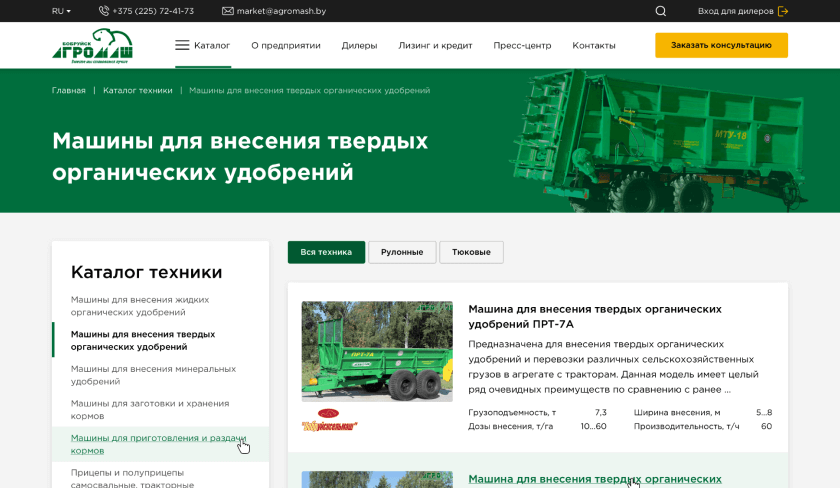
Task: Open the second underlined product title link
Action: (x=595, y=479)
